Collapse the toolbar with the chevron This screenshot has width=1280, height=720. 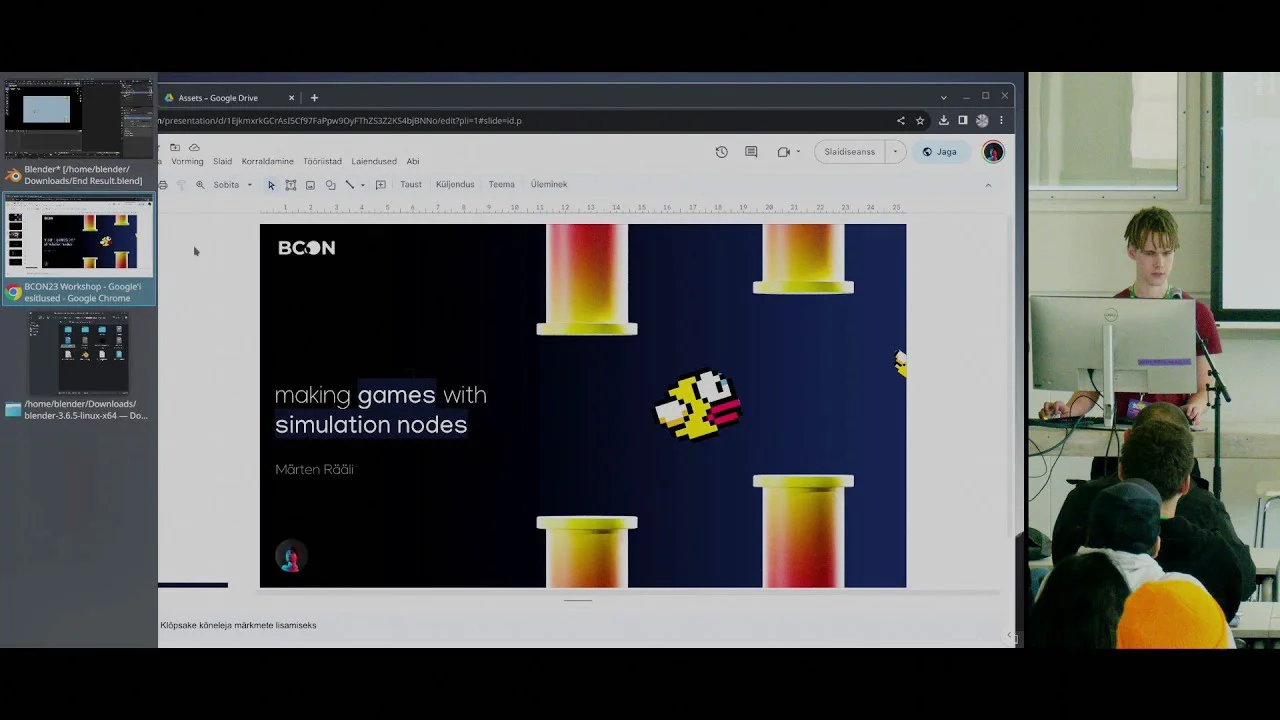pos(988,185)
